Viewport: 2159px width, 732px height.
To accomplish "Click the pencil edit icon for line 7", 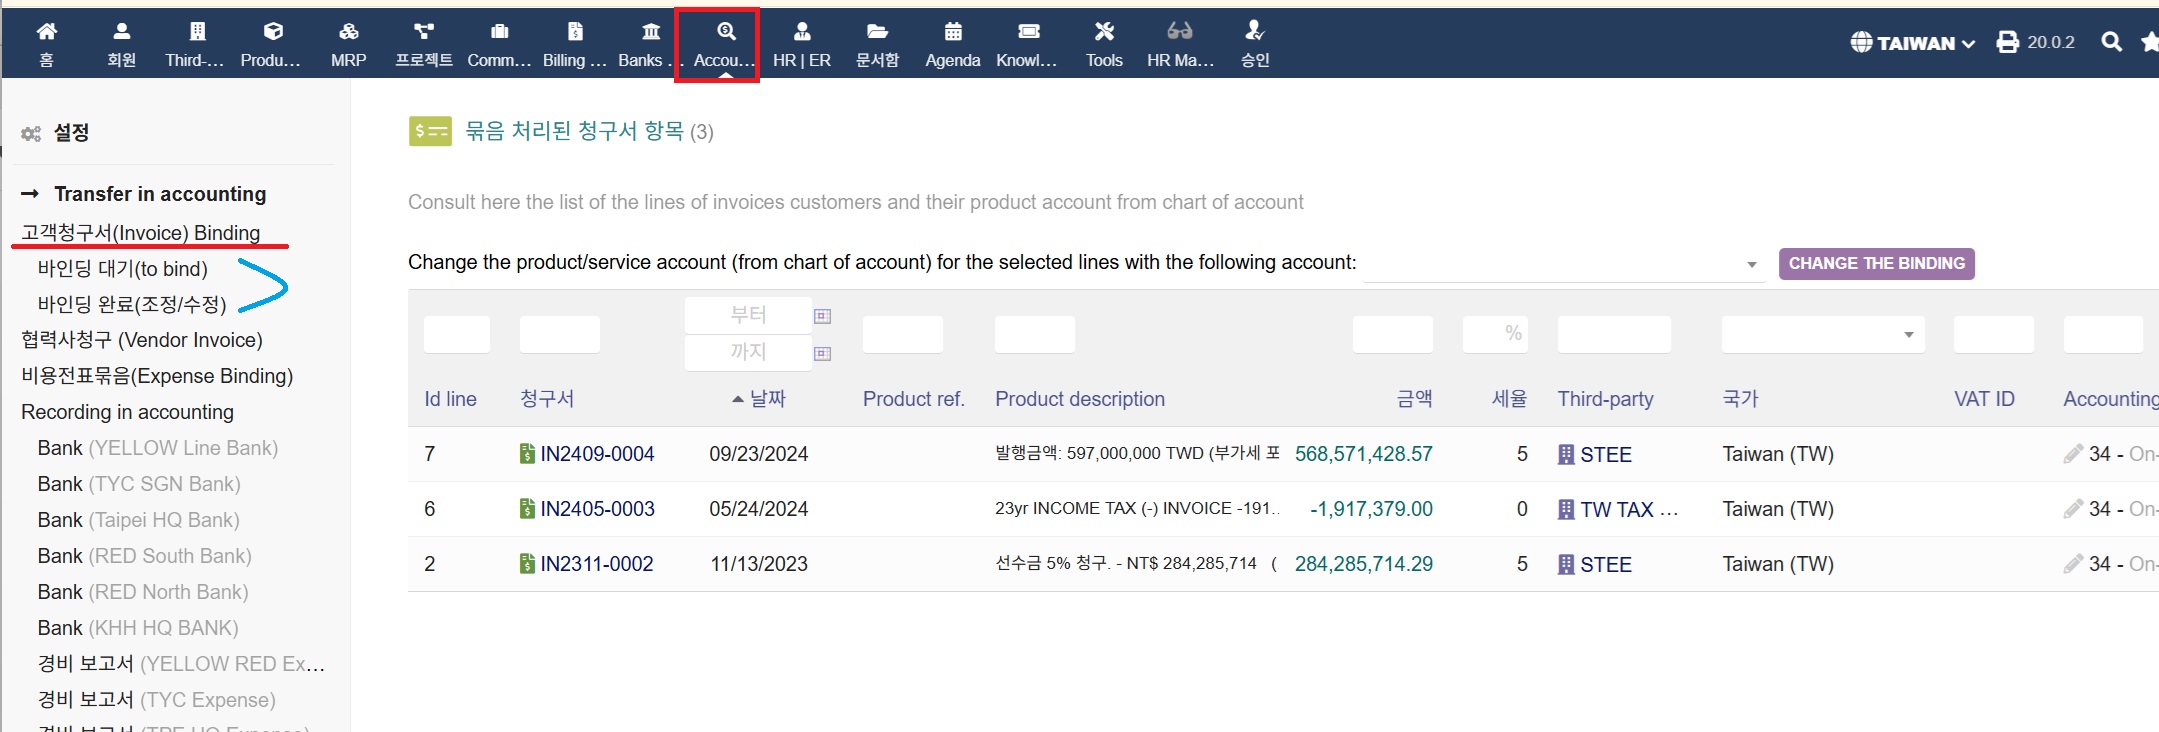I will tap(2072, 454).
